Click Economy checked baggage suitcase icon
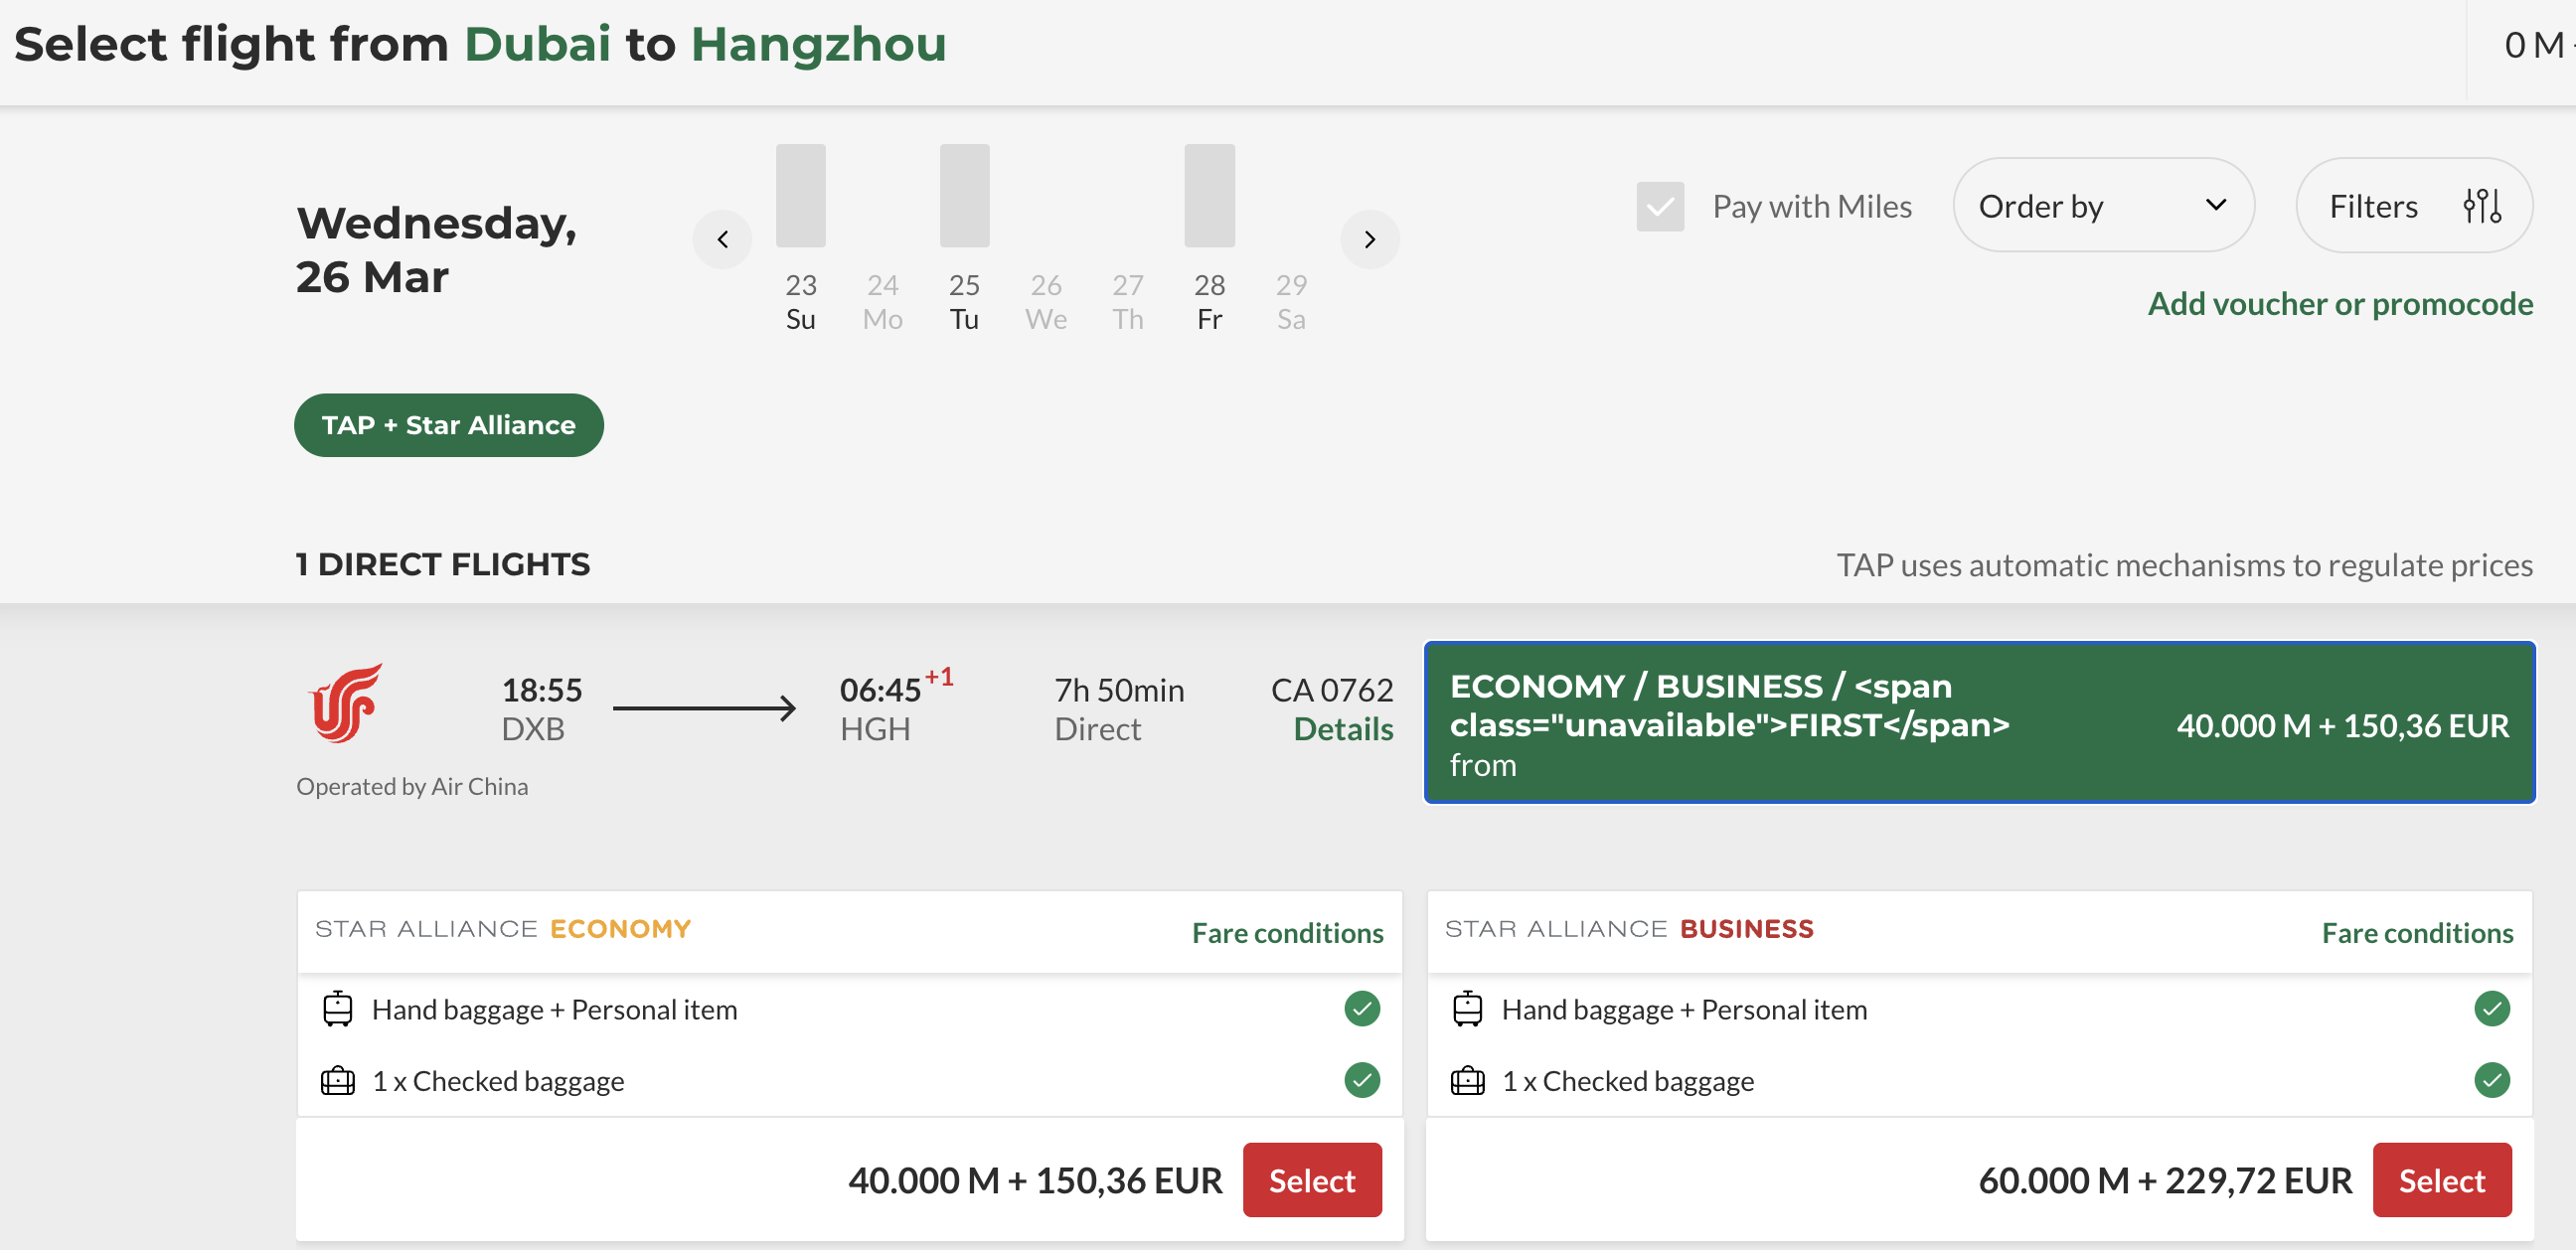The image size is (2576, 1250). pyautogui.click(x=337, y=1081)
